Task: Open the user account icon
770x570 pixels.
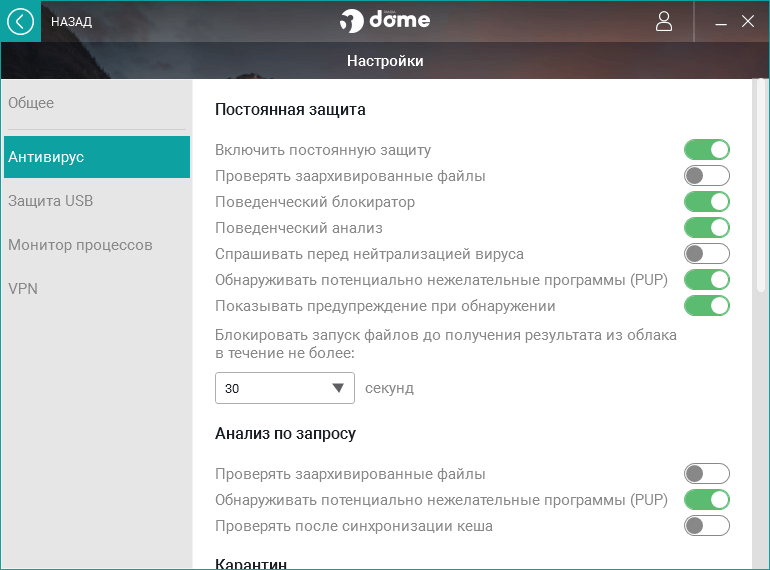Action: (x=664, y=21)
